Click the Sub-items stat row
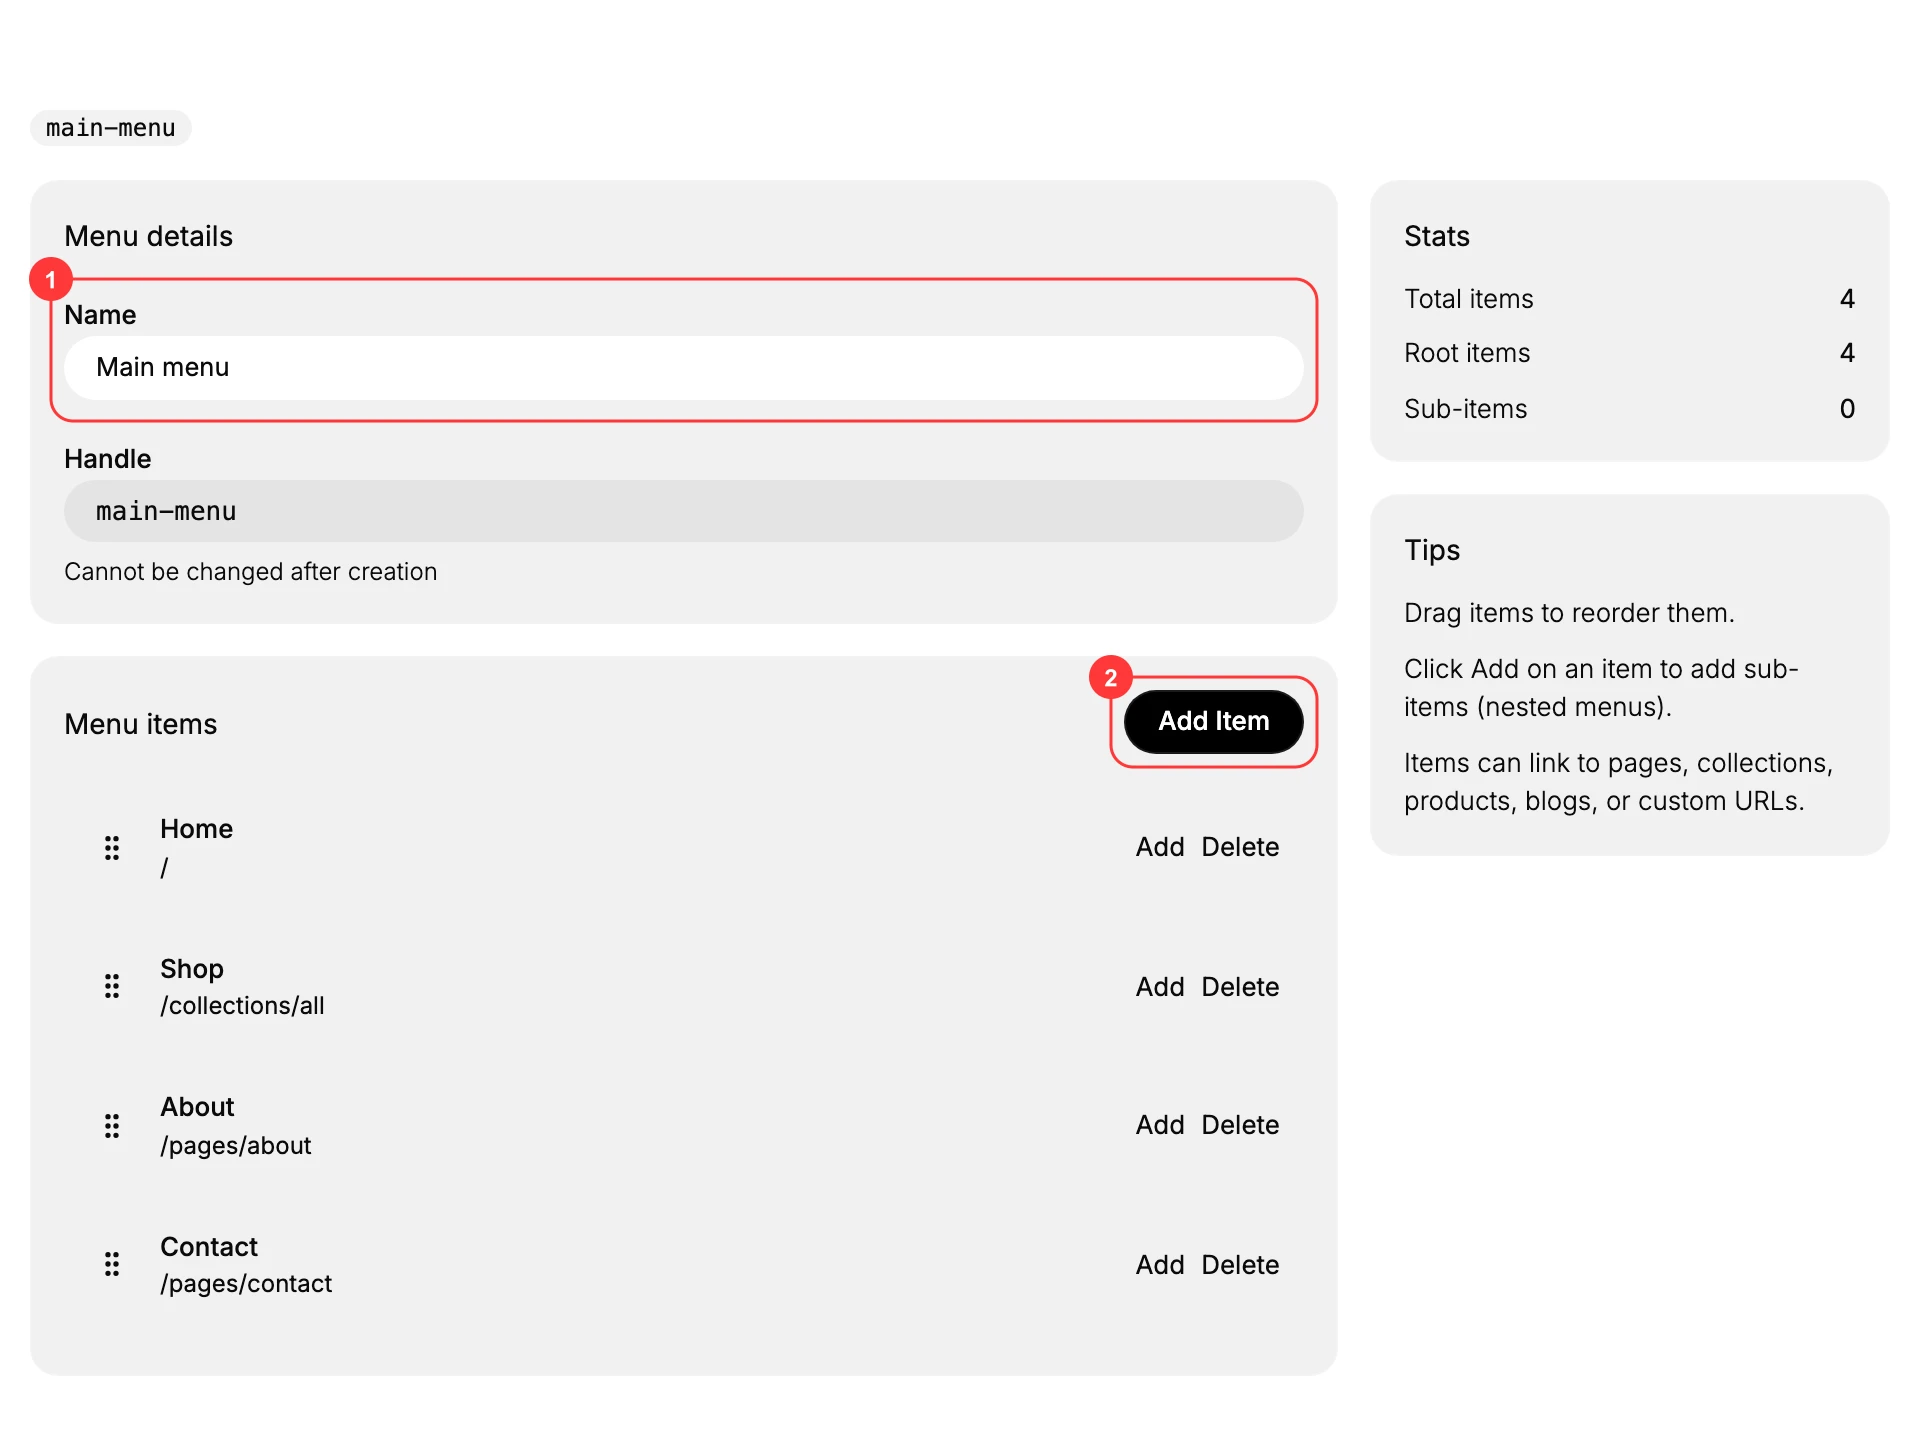The height and width of the screenshot is (1440, 1920). pyautogui.click(x=1629, y=409)
